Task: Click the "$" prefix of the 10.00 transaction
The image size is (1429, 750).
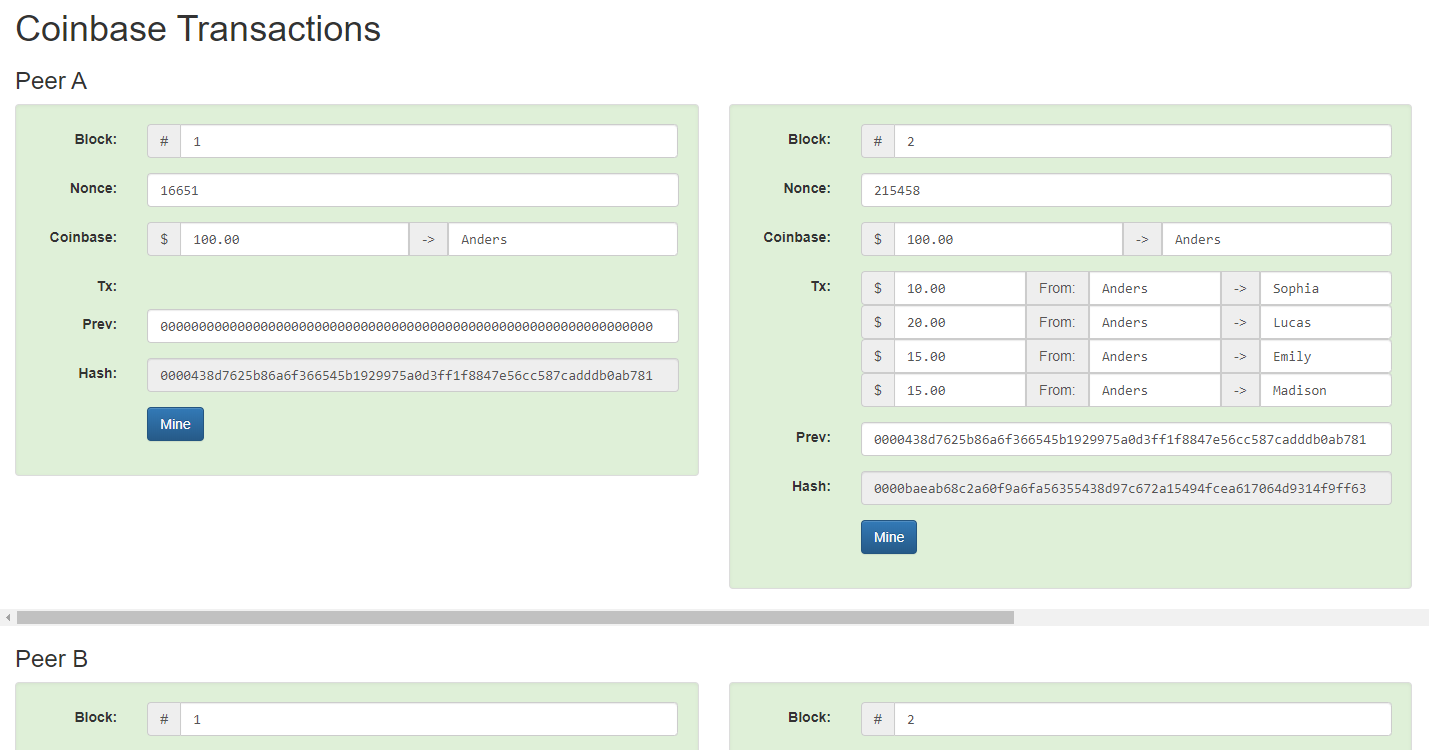Action: point(878,288)
